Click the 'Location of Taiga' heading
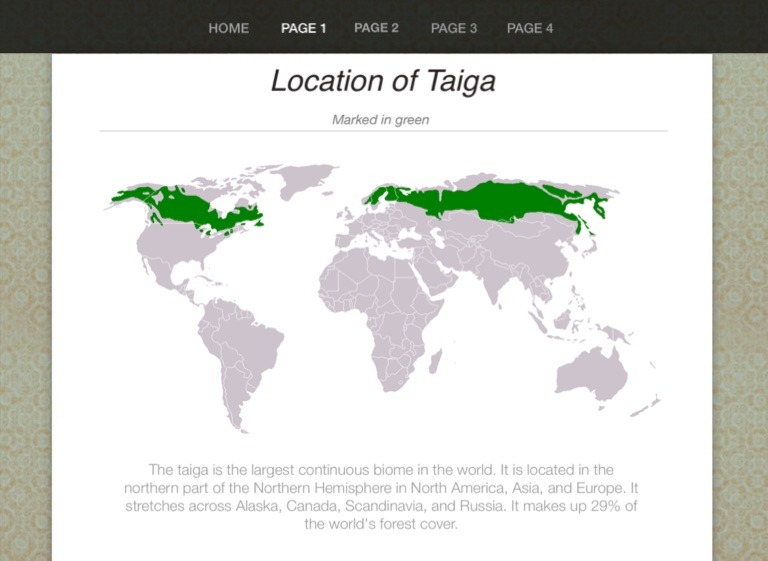The image size is (768, 561). tap(383, 81)
